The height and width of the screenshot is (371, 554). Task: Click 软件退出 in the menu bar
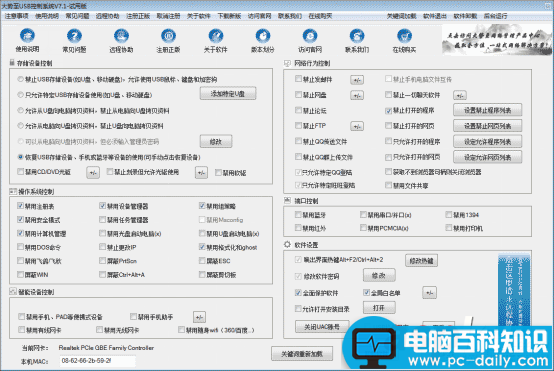click(435, 16)
